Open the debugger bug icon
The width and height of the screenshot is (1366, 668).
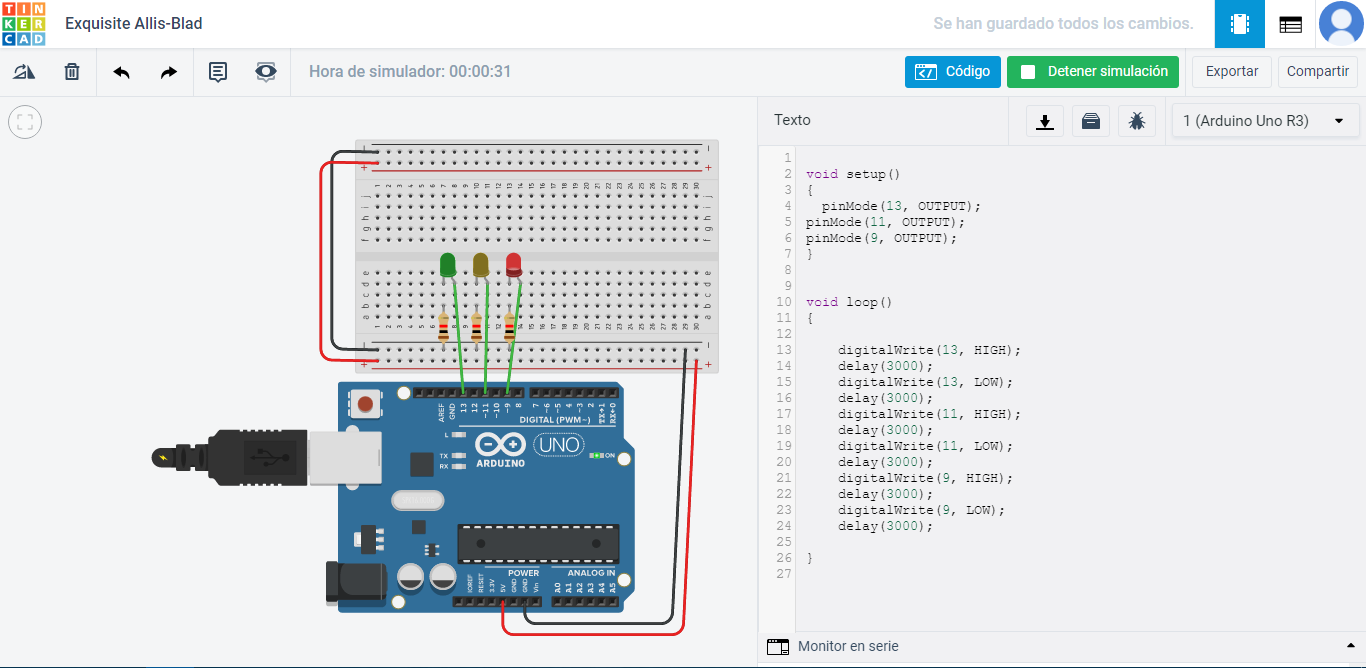tap(1137, 121)
